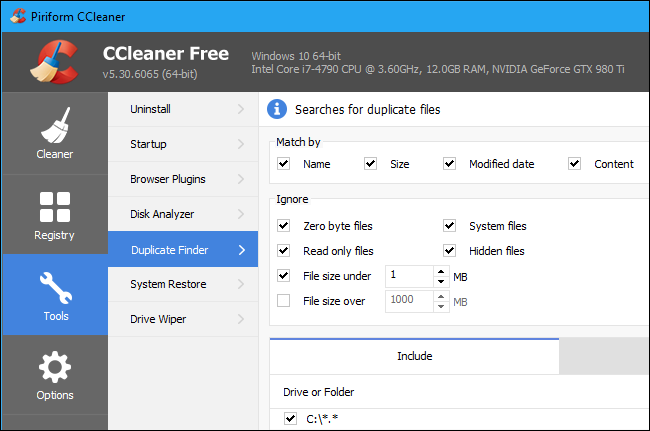Uncheck the Modified date checkbox
650x431 pixels.
coord(450,164)
